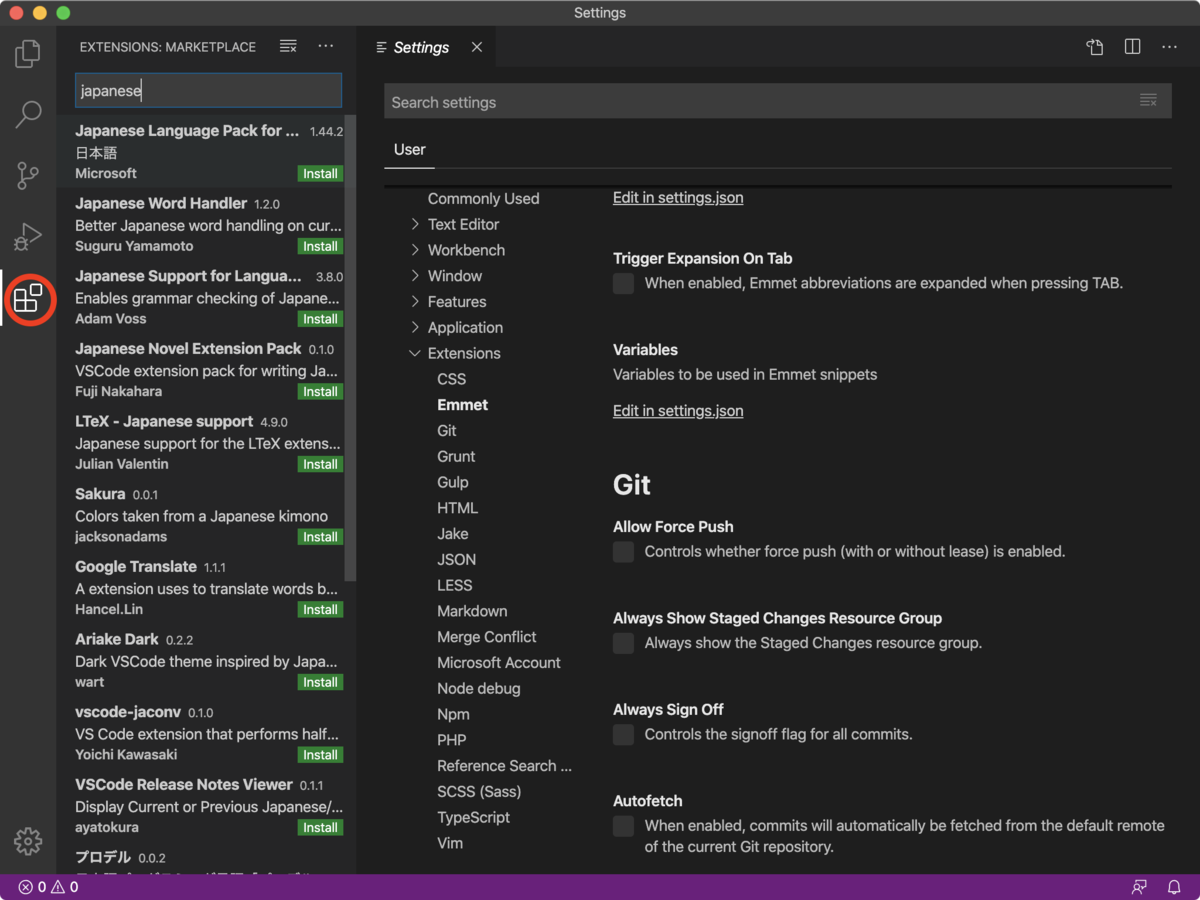Select TypeScript in settings tree
The width and height of the screenshot is (1200, 900).
coord(473,817)
